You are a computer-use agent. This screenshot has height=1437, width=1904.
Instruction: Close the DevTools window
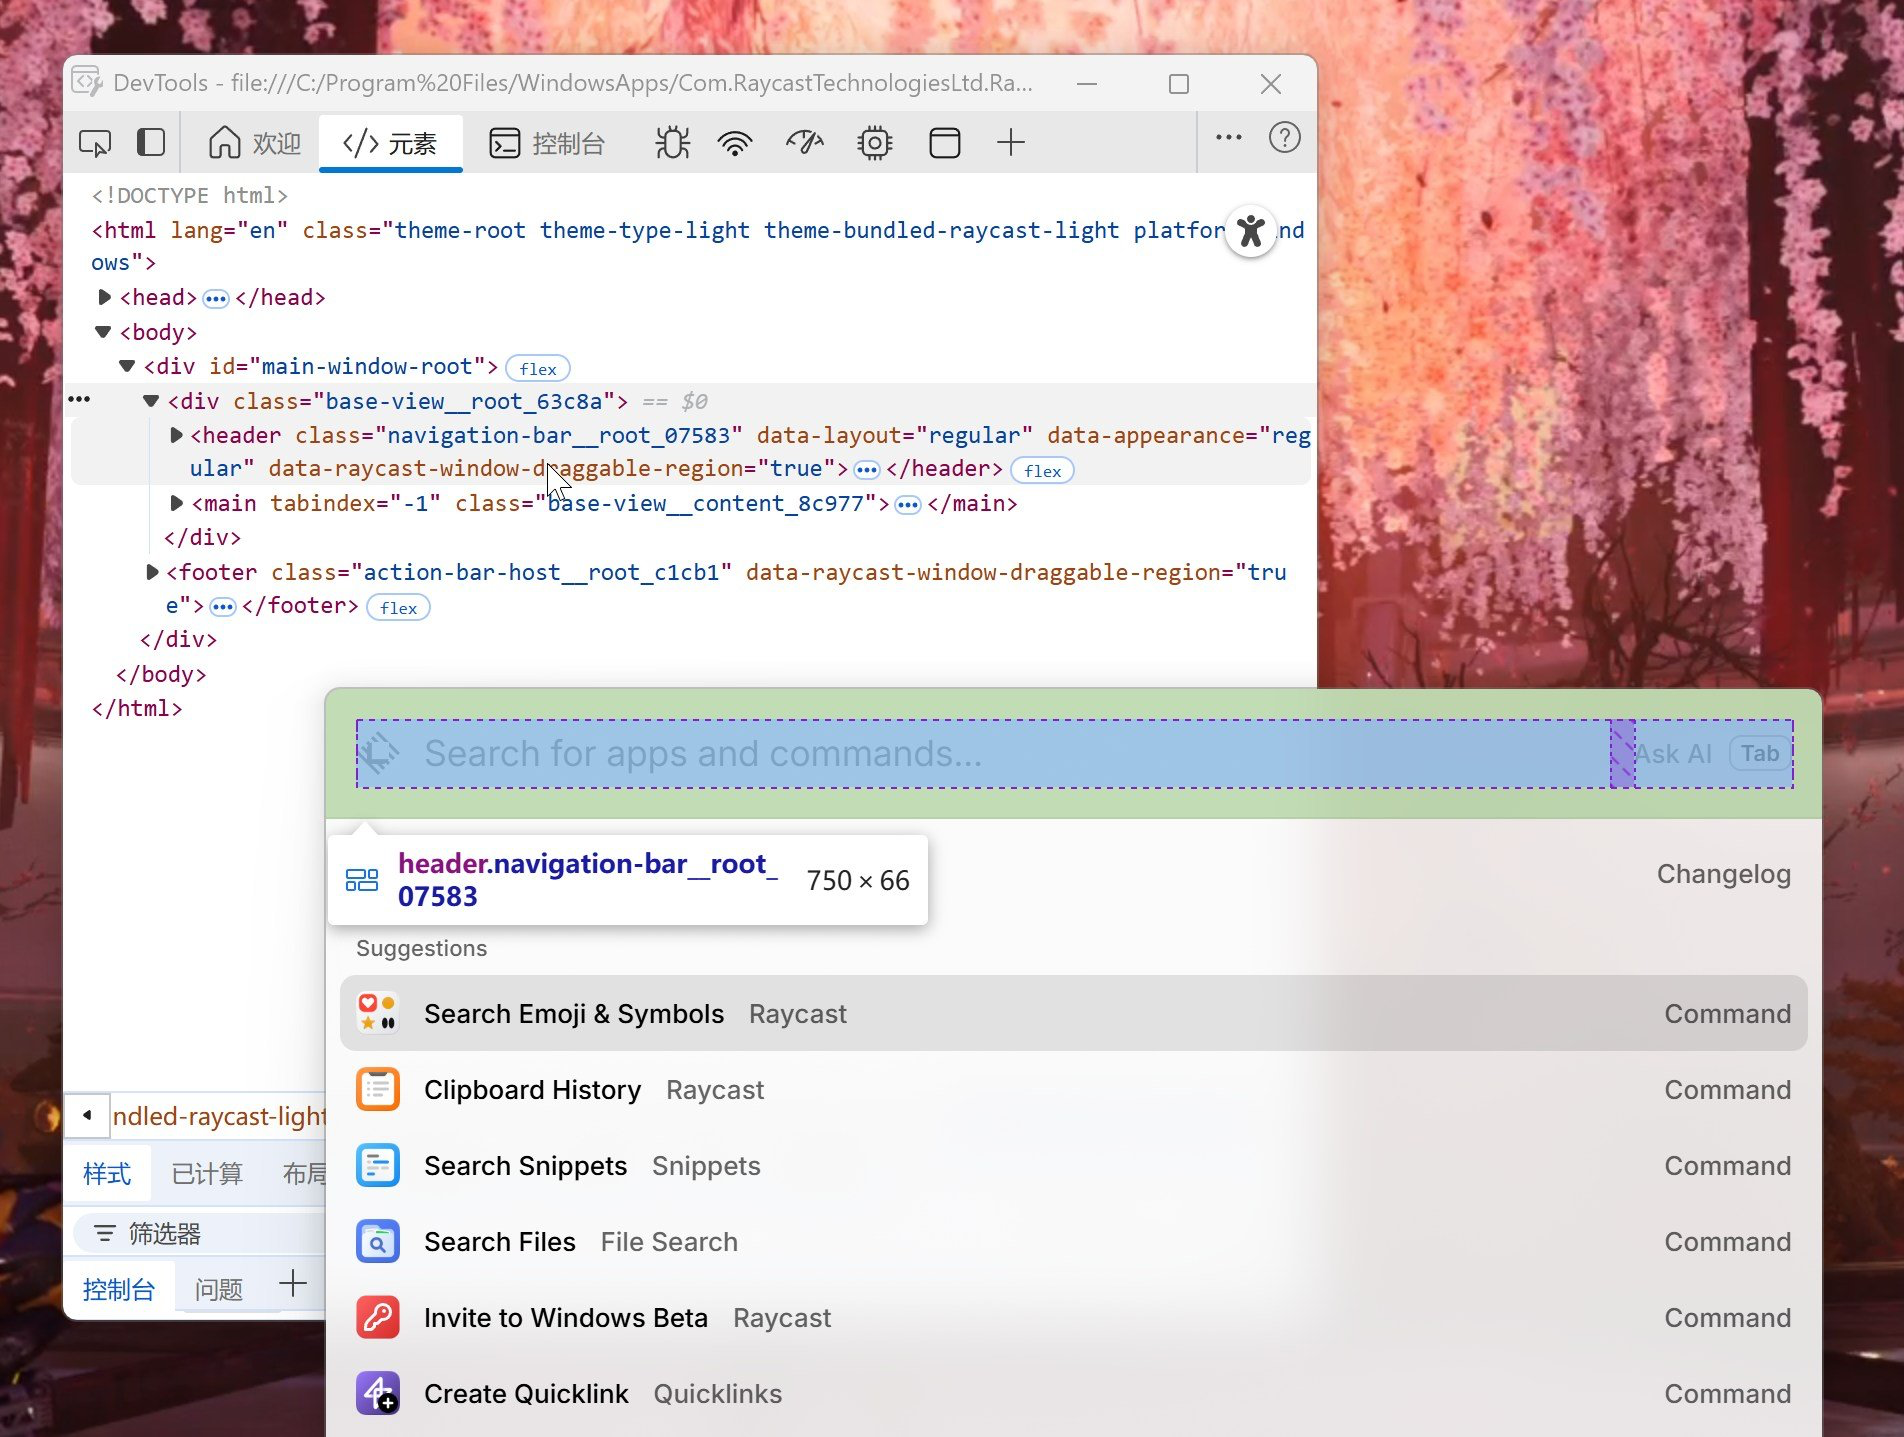(x=1271, y=84)
